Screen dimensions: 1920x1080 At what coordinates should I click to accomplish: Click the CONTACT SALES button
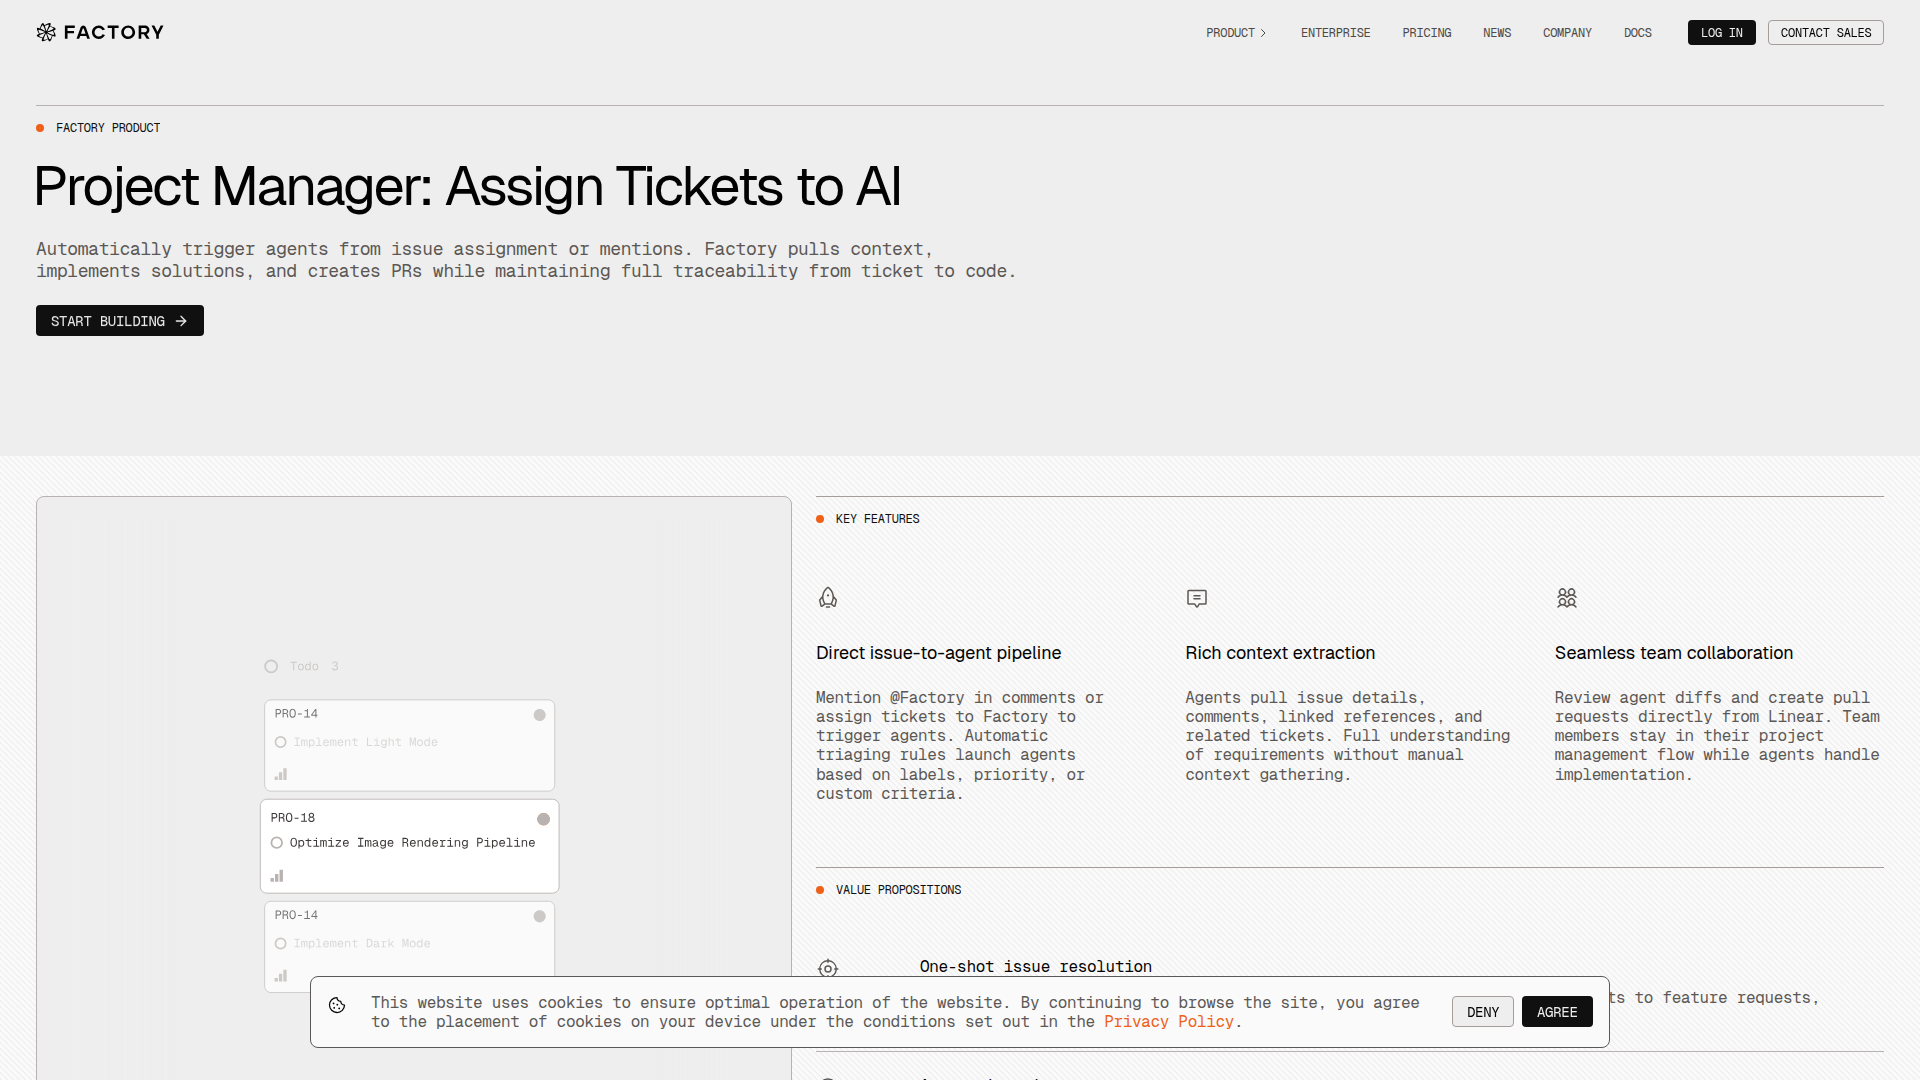click(1825, 32)
